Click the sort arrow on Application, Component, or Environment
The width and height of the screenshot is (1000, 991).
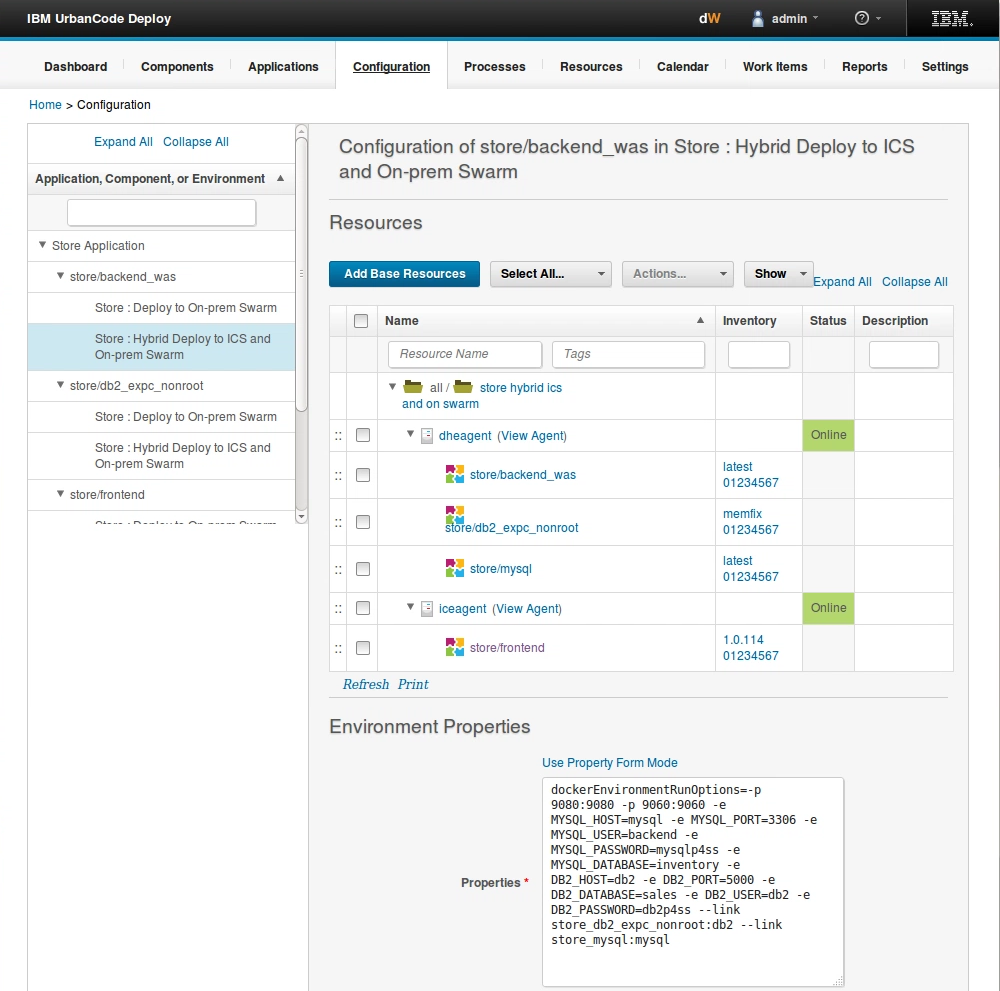pyautogui.click(x=280, y=179)
